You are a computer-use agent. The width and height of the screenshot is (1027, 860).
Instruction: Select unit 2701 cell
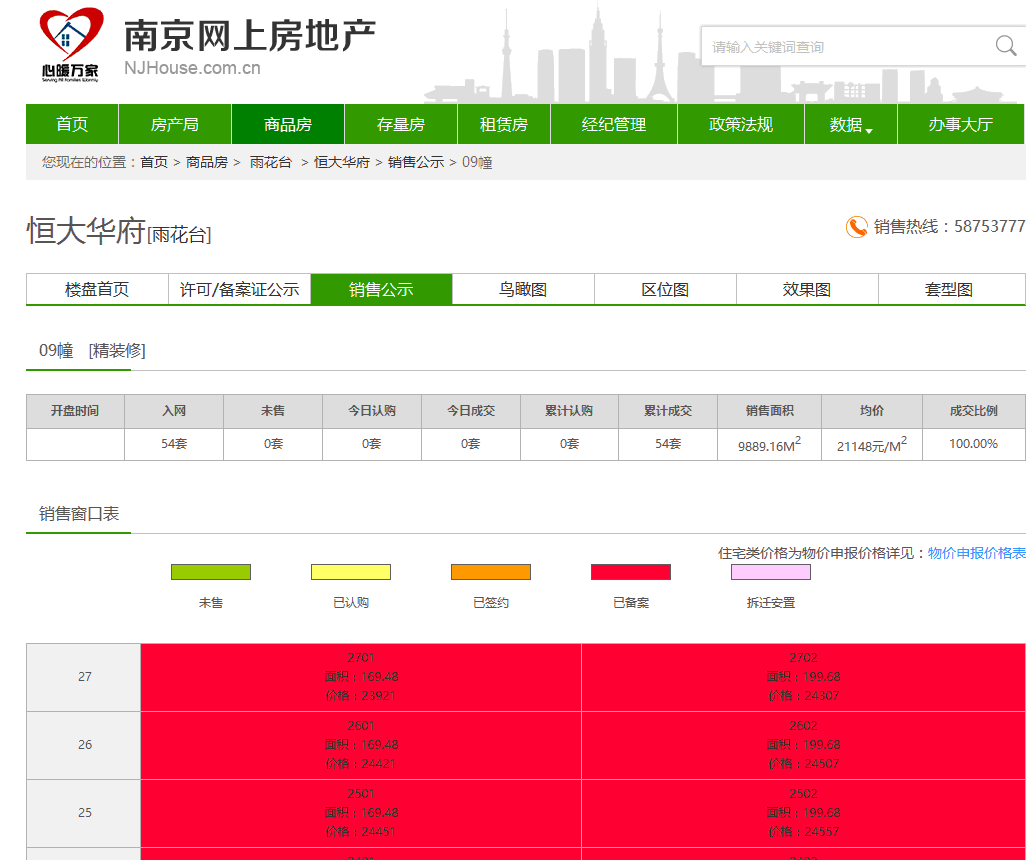click(361, 677)
